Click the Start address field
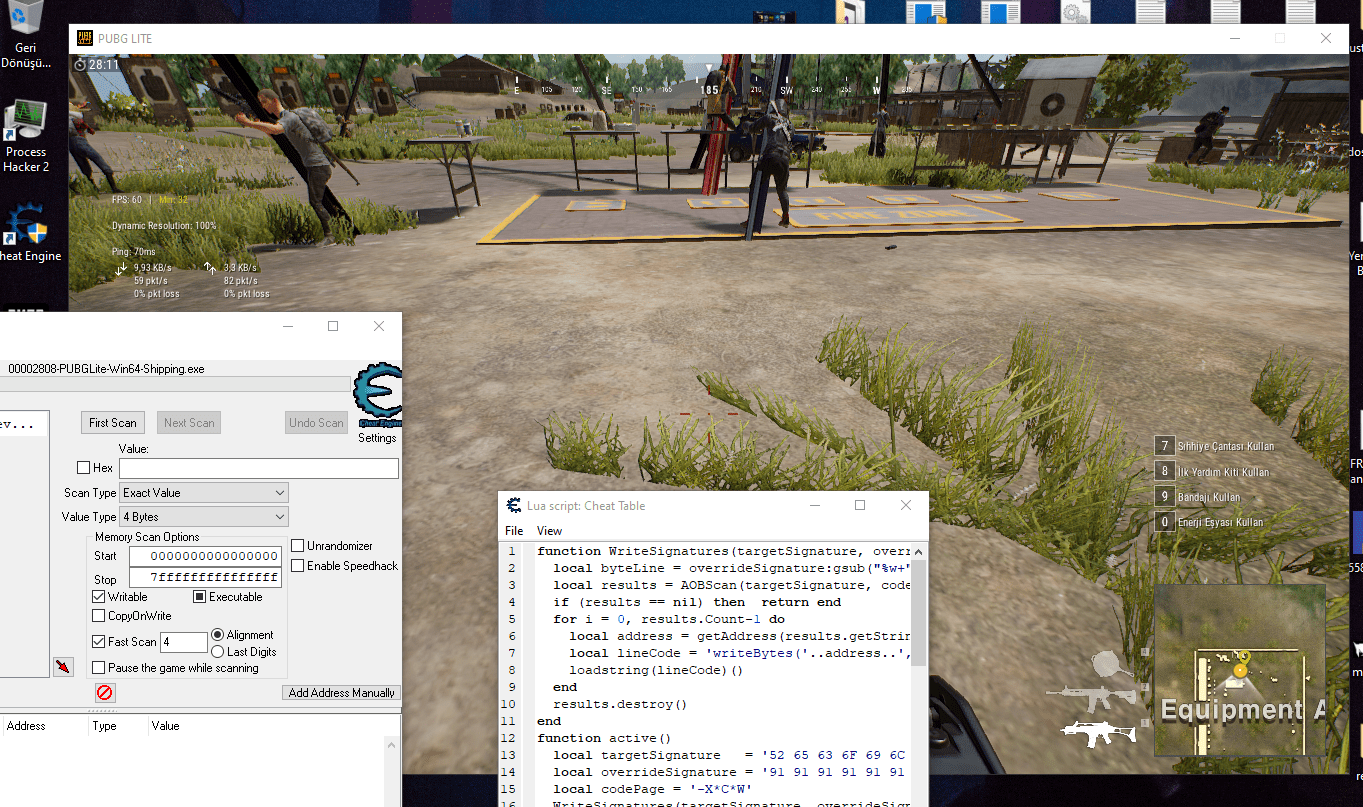This screenshot has width=1363, height=807. 205,556
